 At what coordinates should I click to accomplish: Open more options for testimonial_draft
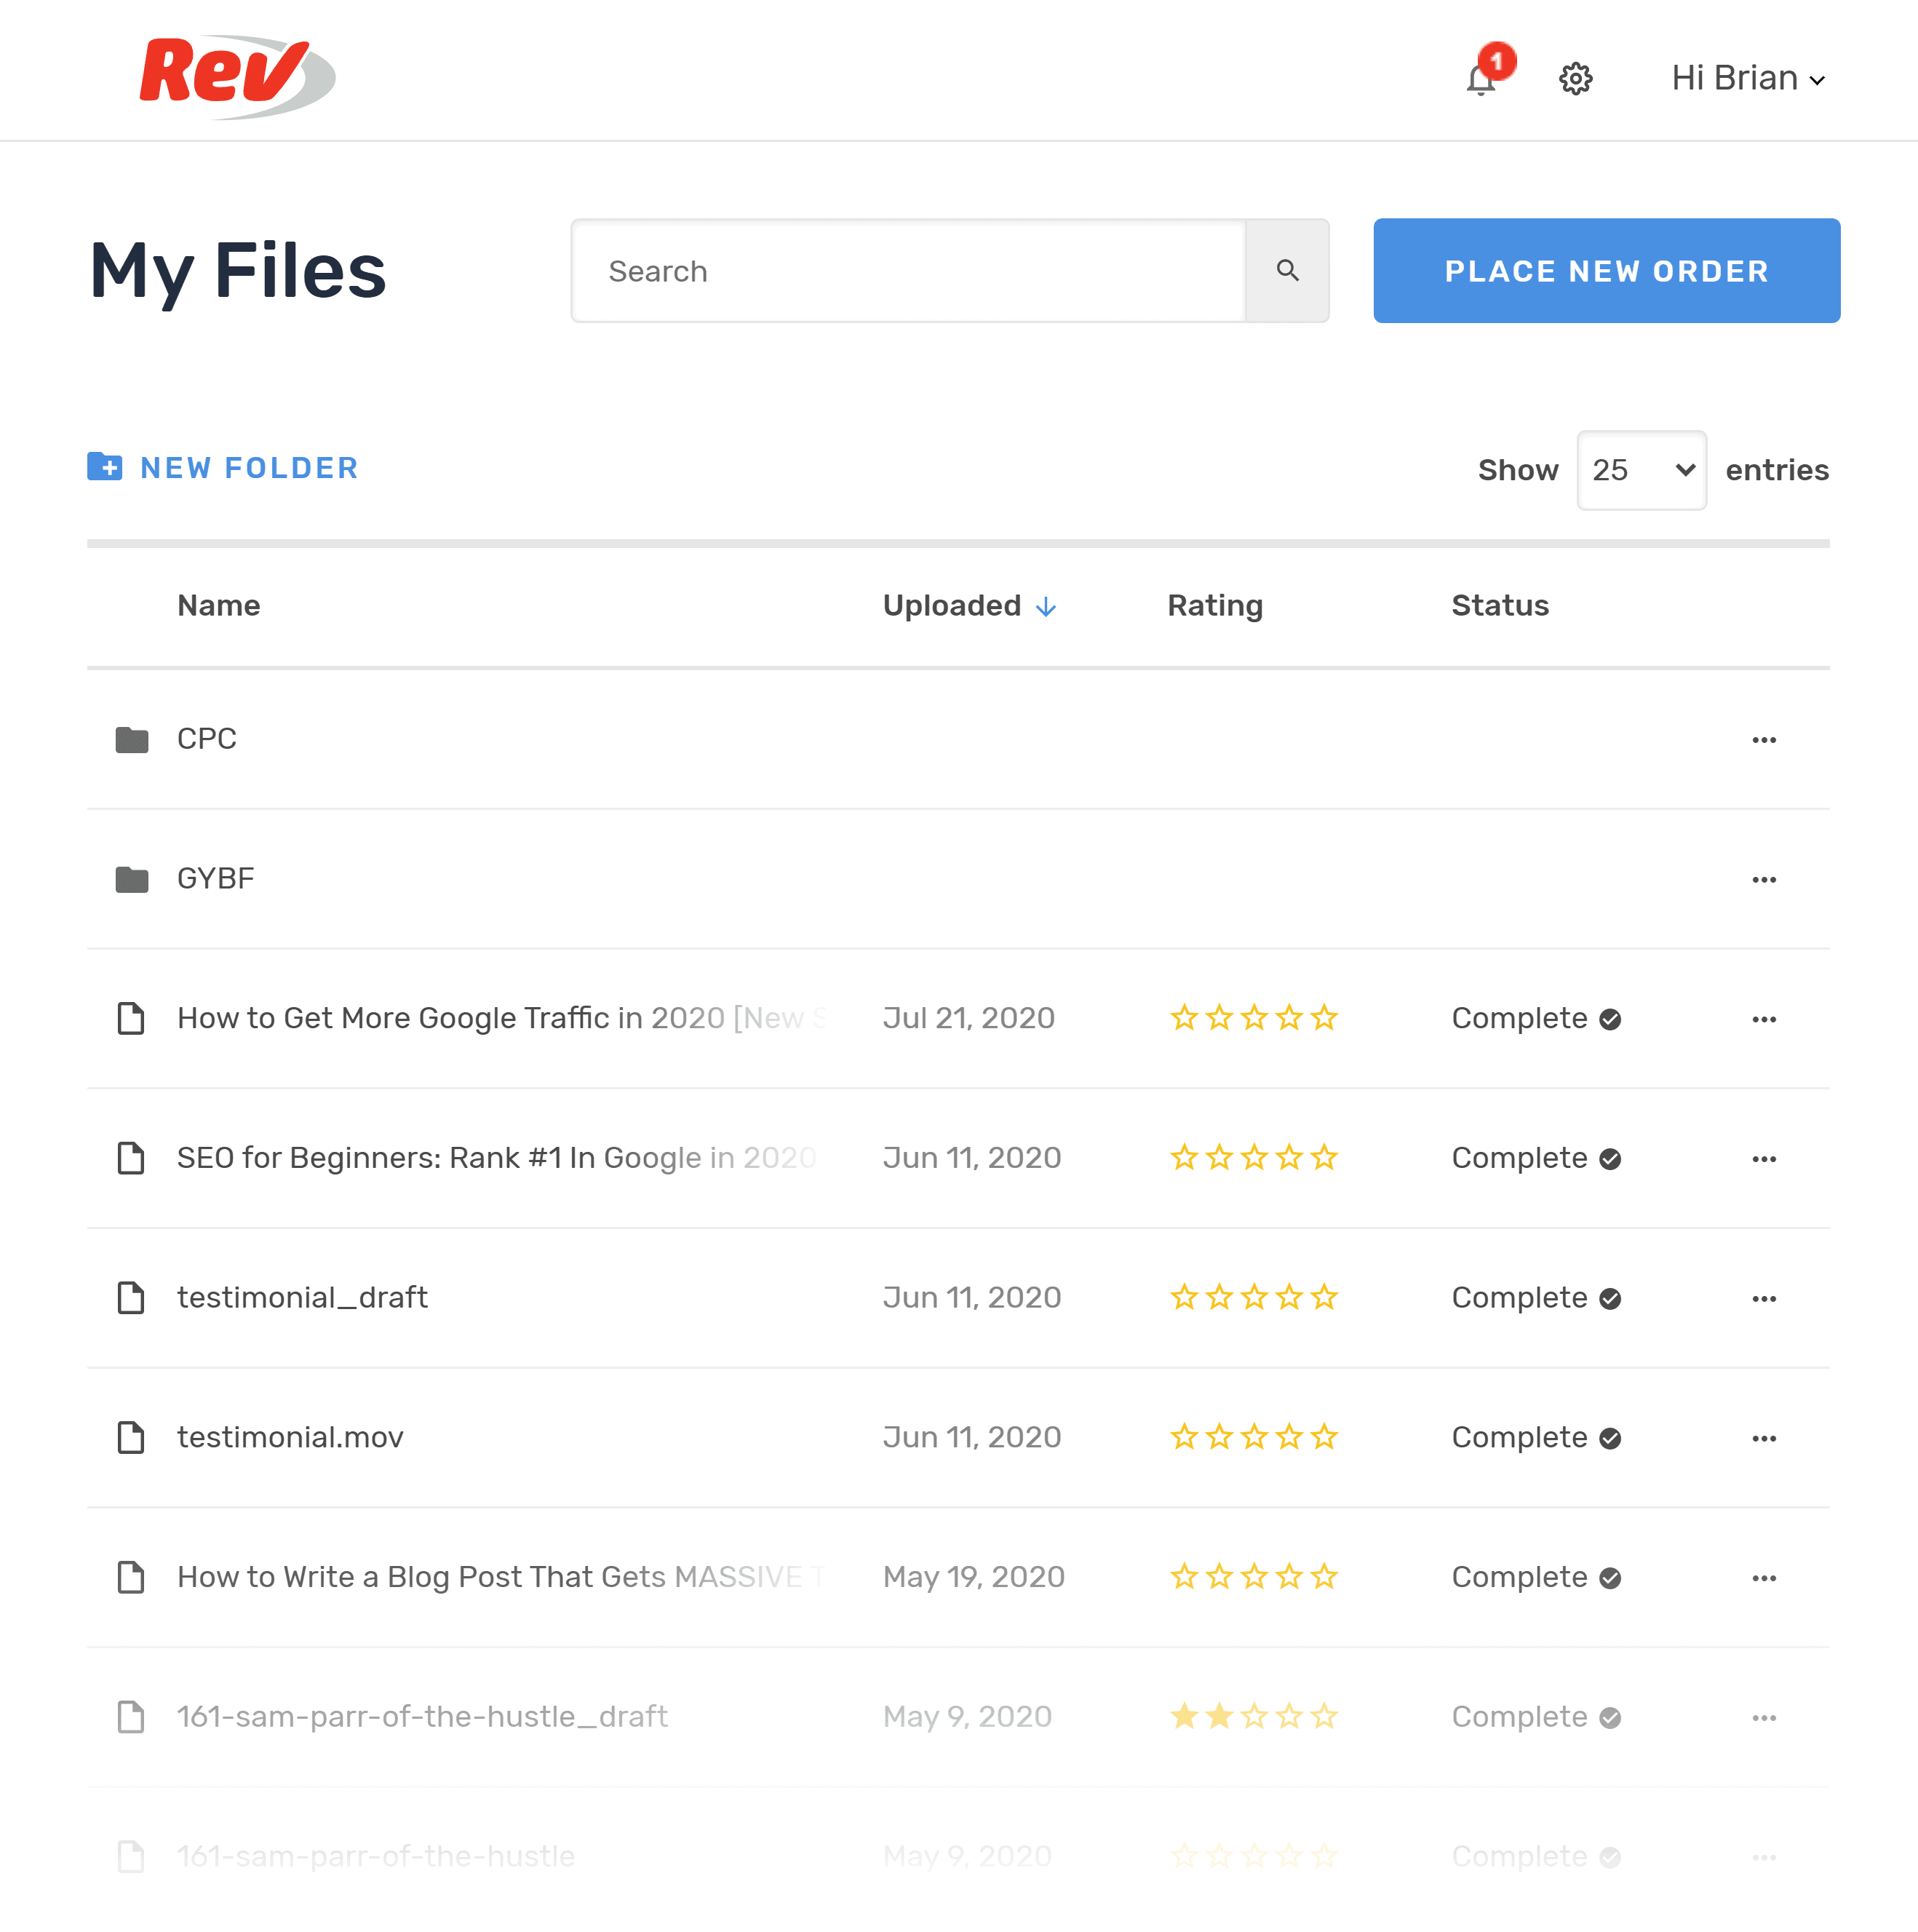tap(1764, 1300)
